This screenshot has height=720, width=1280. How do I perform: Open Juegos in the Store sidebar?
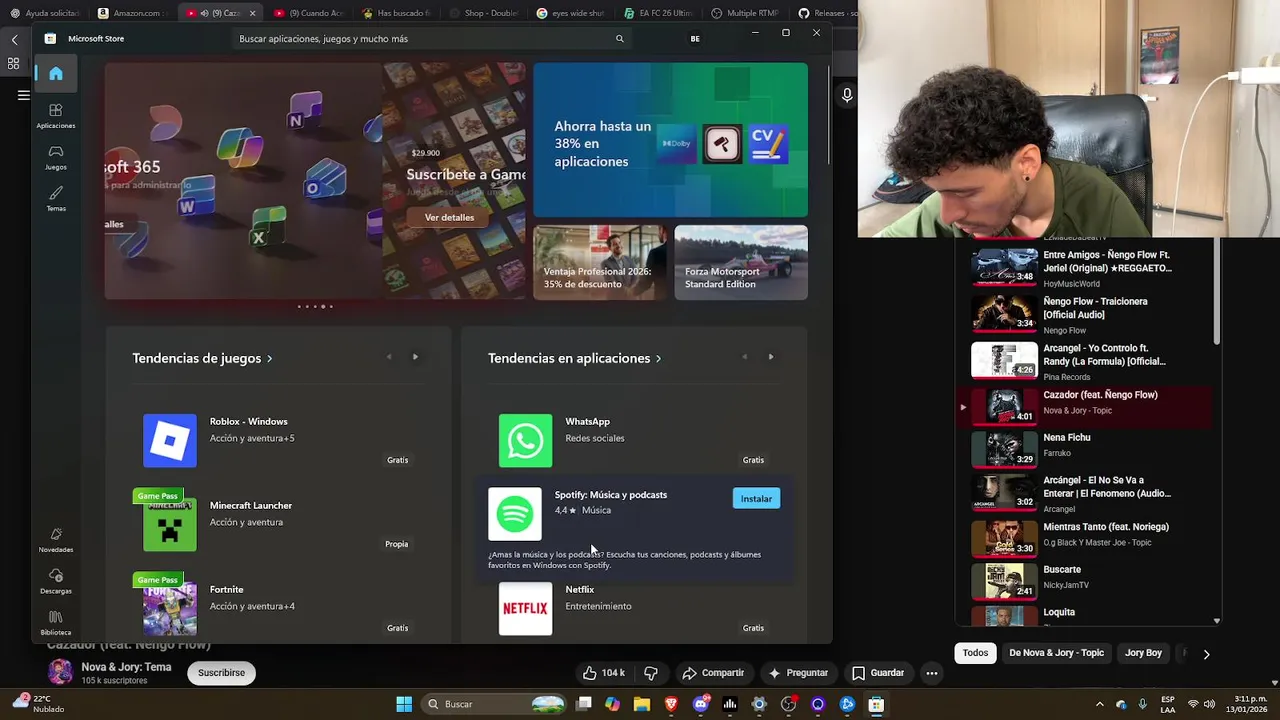click(56, 157)
